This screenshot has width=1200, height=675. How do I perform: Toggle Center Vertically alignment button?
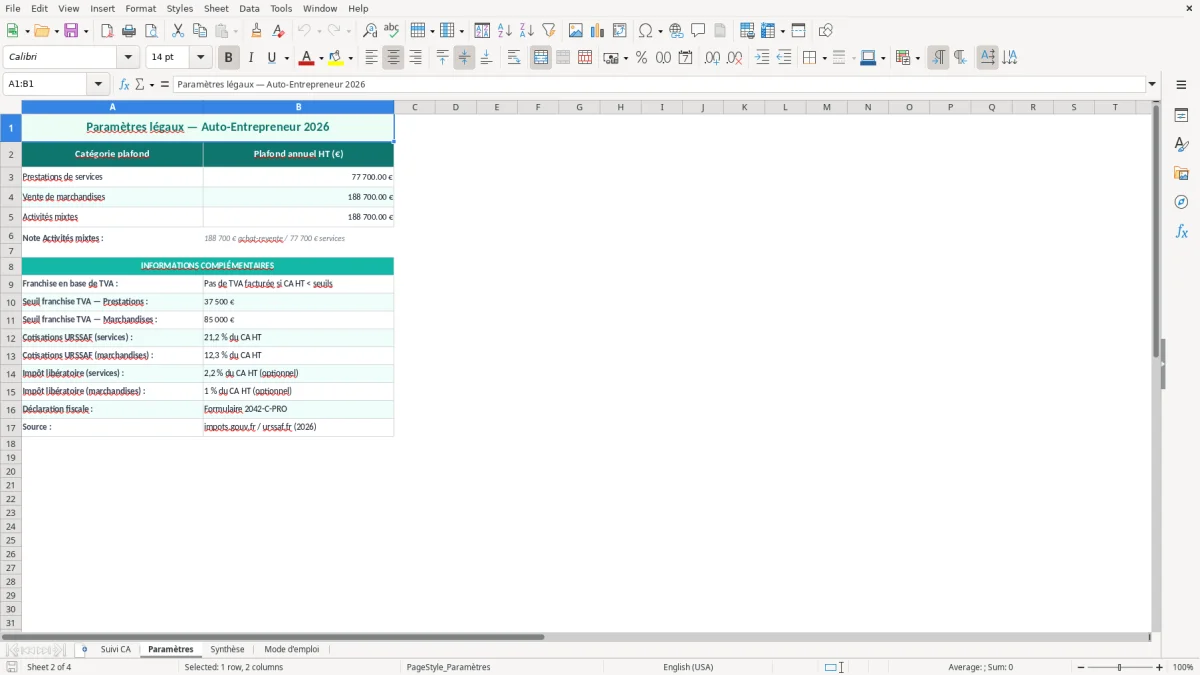tap(464, 58)
